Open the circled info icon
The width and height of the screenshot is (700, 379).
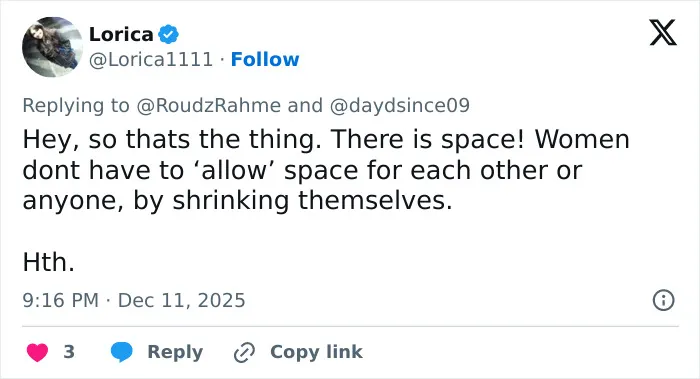coord(663,300)
